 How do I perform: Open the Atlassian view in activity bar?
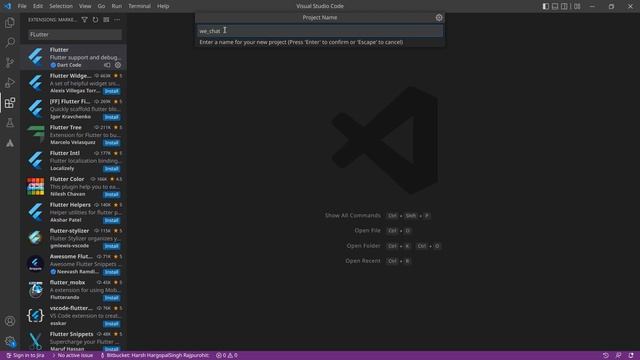pyautogui.click(x=10, y=143)
